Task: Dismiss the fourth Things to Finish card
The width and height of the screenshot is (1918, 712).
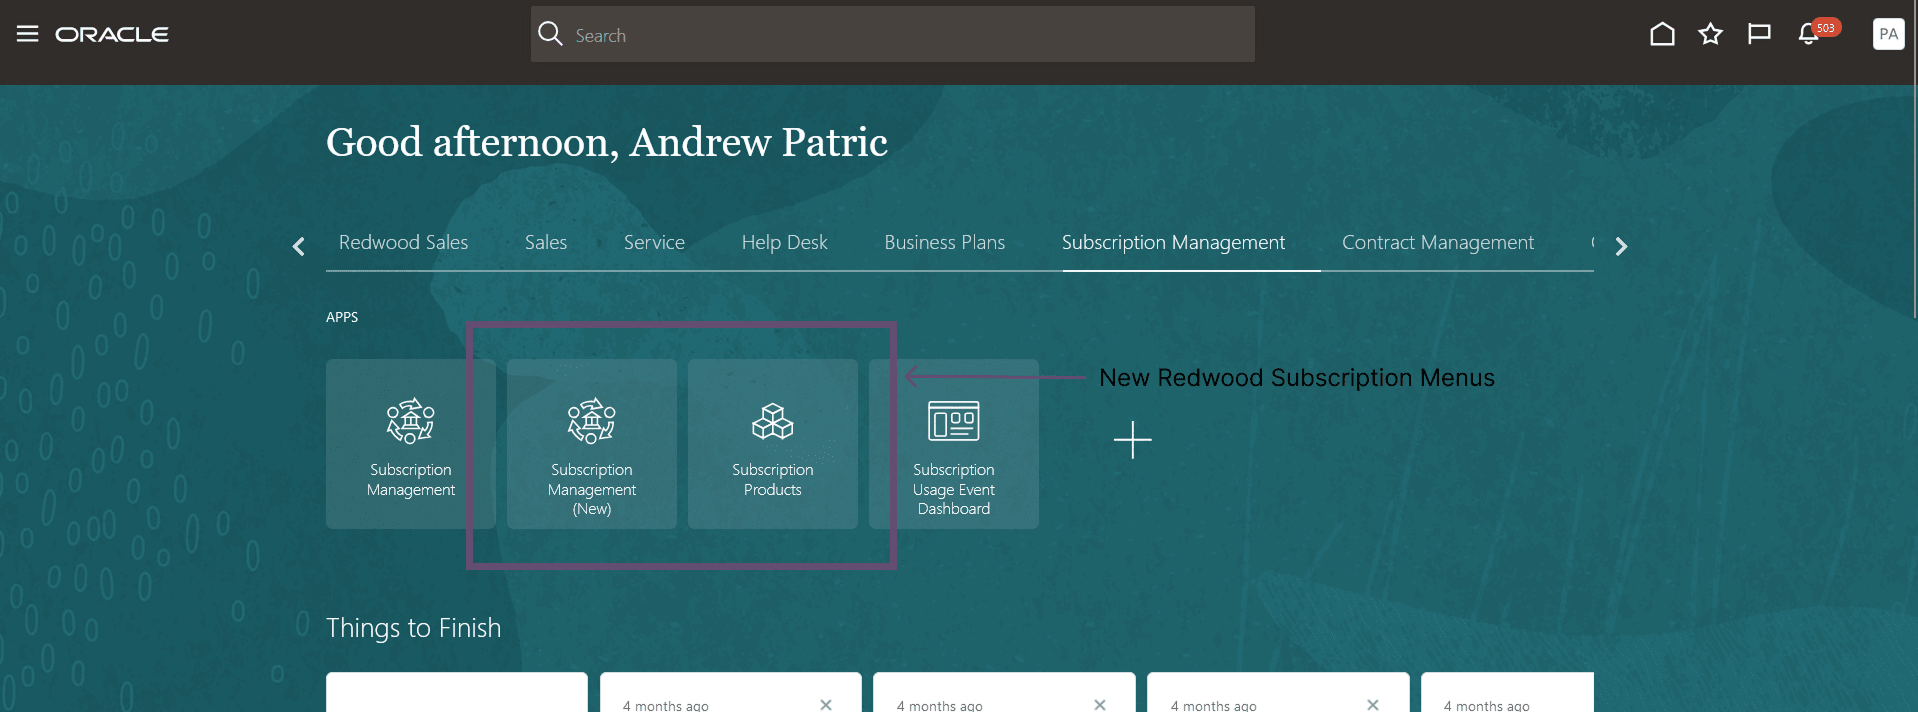Action: tap(1373, 705)
